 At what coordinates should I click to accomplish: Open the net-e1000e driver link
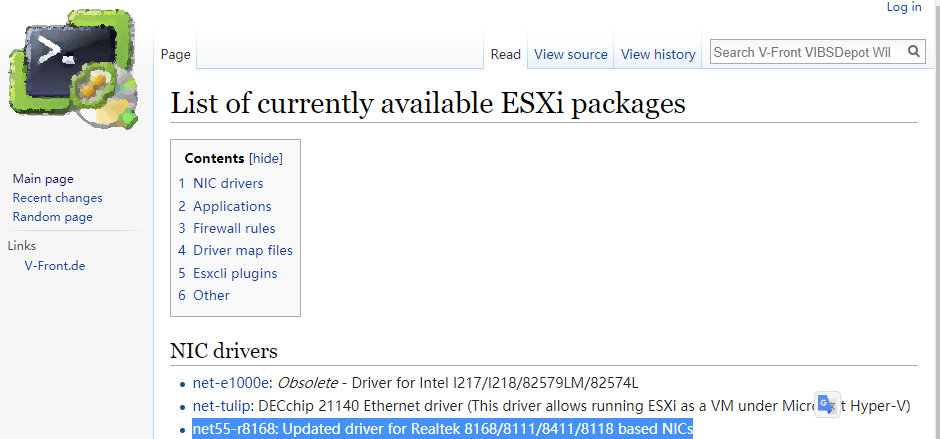point(231,383)
